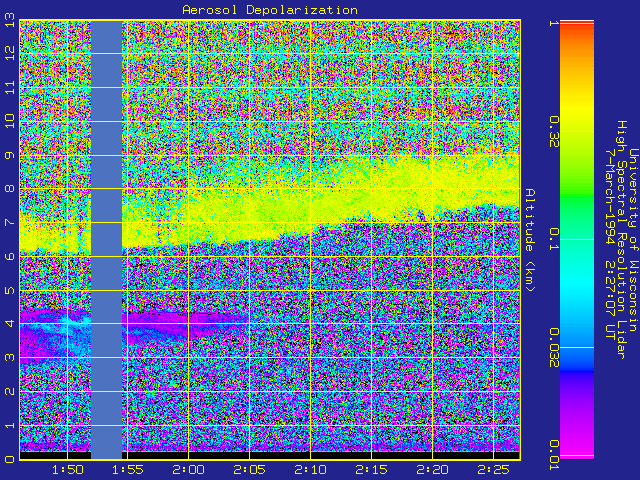
Task: Click the 'Altitude (km)' axis title
Action: pos(530,240)
